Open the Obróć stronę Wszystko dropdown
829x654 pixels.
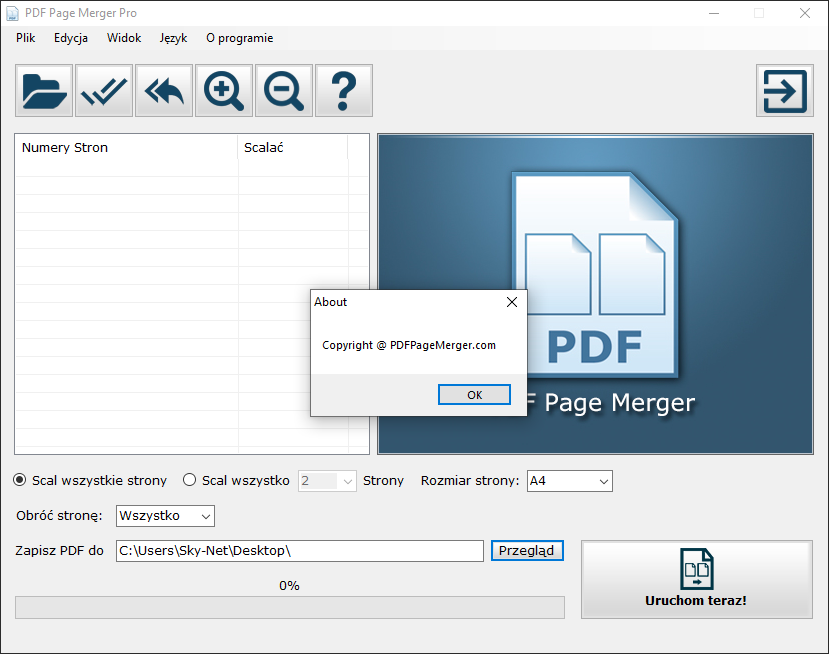(x=165, y=516)
